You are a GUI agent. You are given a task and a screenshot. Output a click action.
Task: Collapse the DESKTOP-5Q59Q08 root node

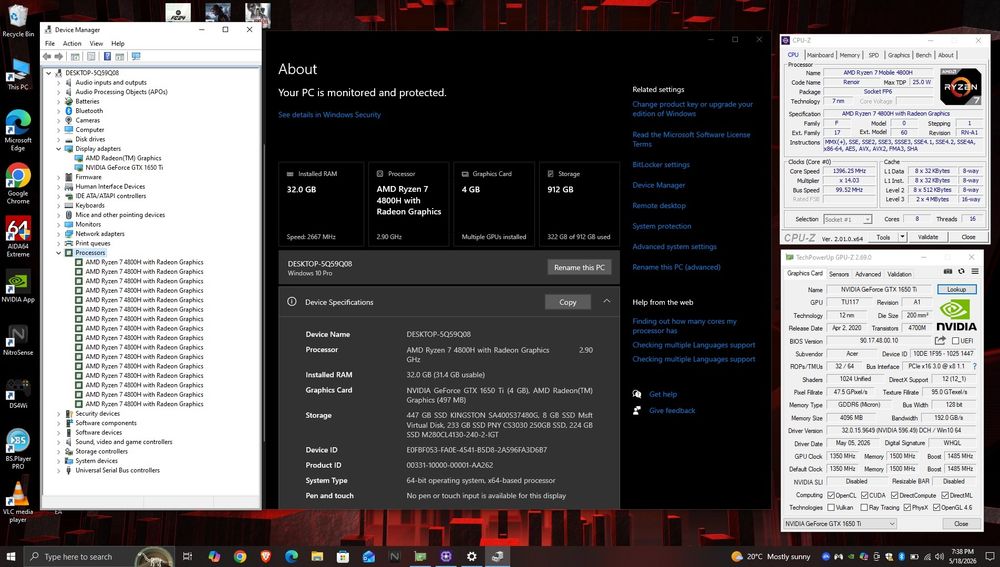click(x=48, y=73)
